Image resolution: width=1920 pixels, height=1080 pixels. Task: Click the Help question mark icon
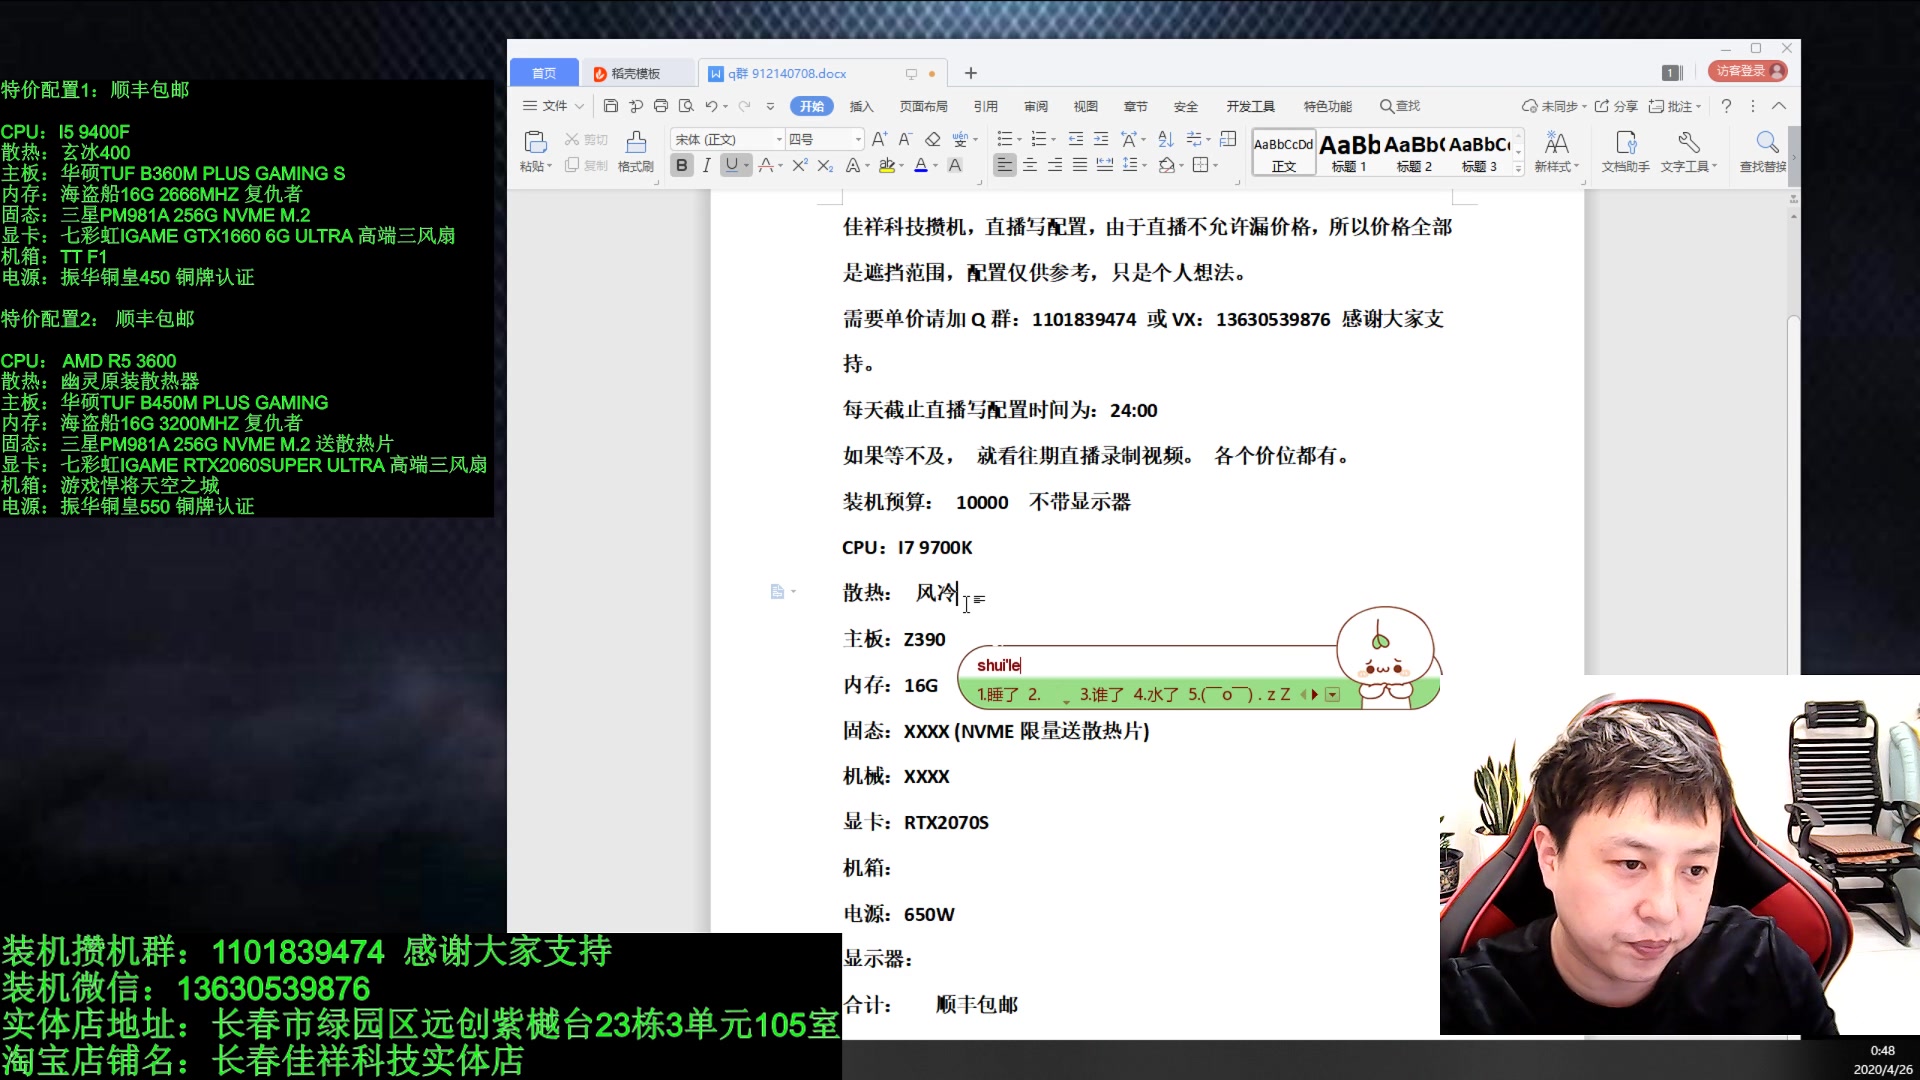point(1726,106)
